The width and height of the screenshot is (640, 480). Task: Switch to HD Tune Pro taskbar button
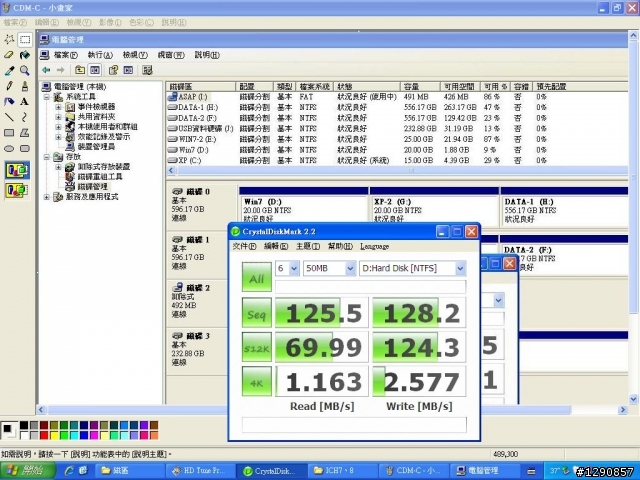click(x=200, y=471)
